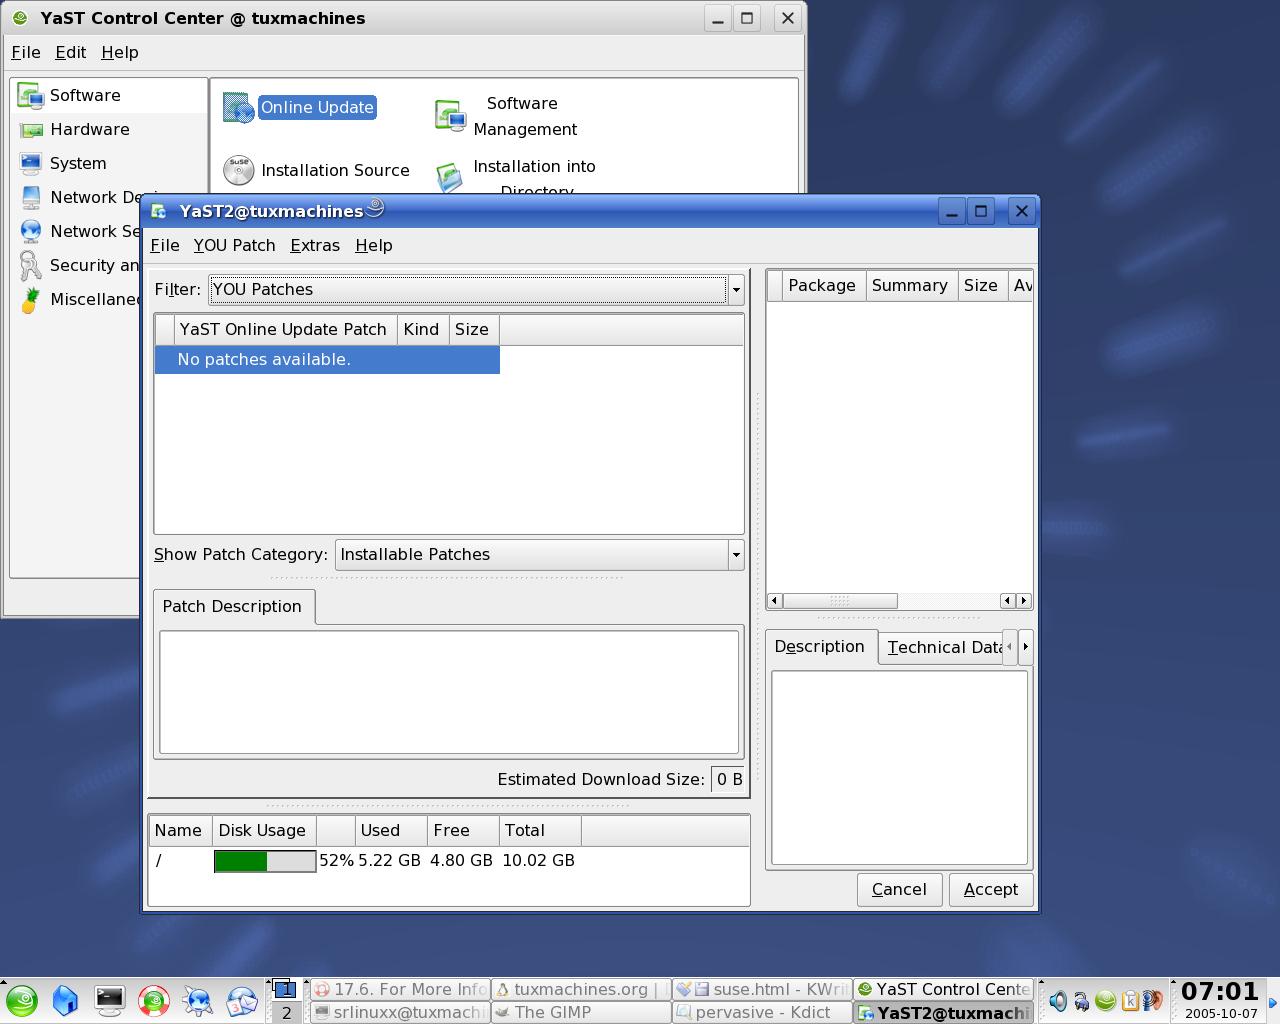Click the Cancel button
This screenshot has height=1024, width=1280.
[x=899, y=889]
